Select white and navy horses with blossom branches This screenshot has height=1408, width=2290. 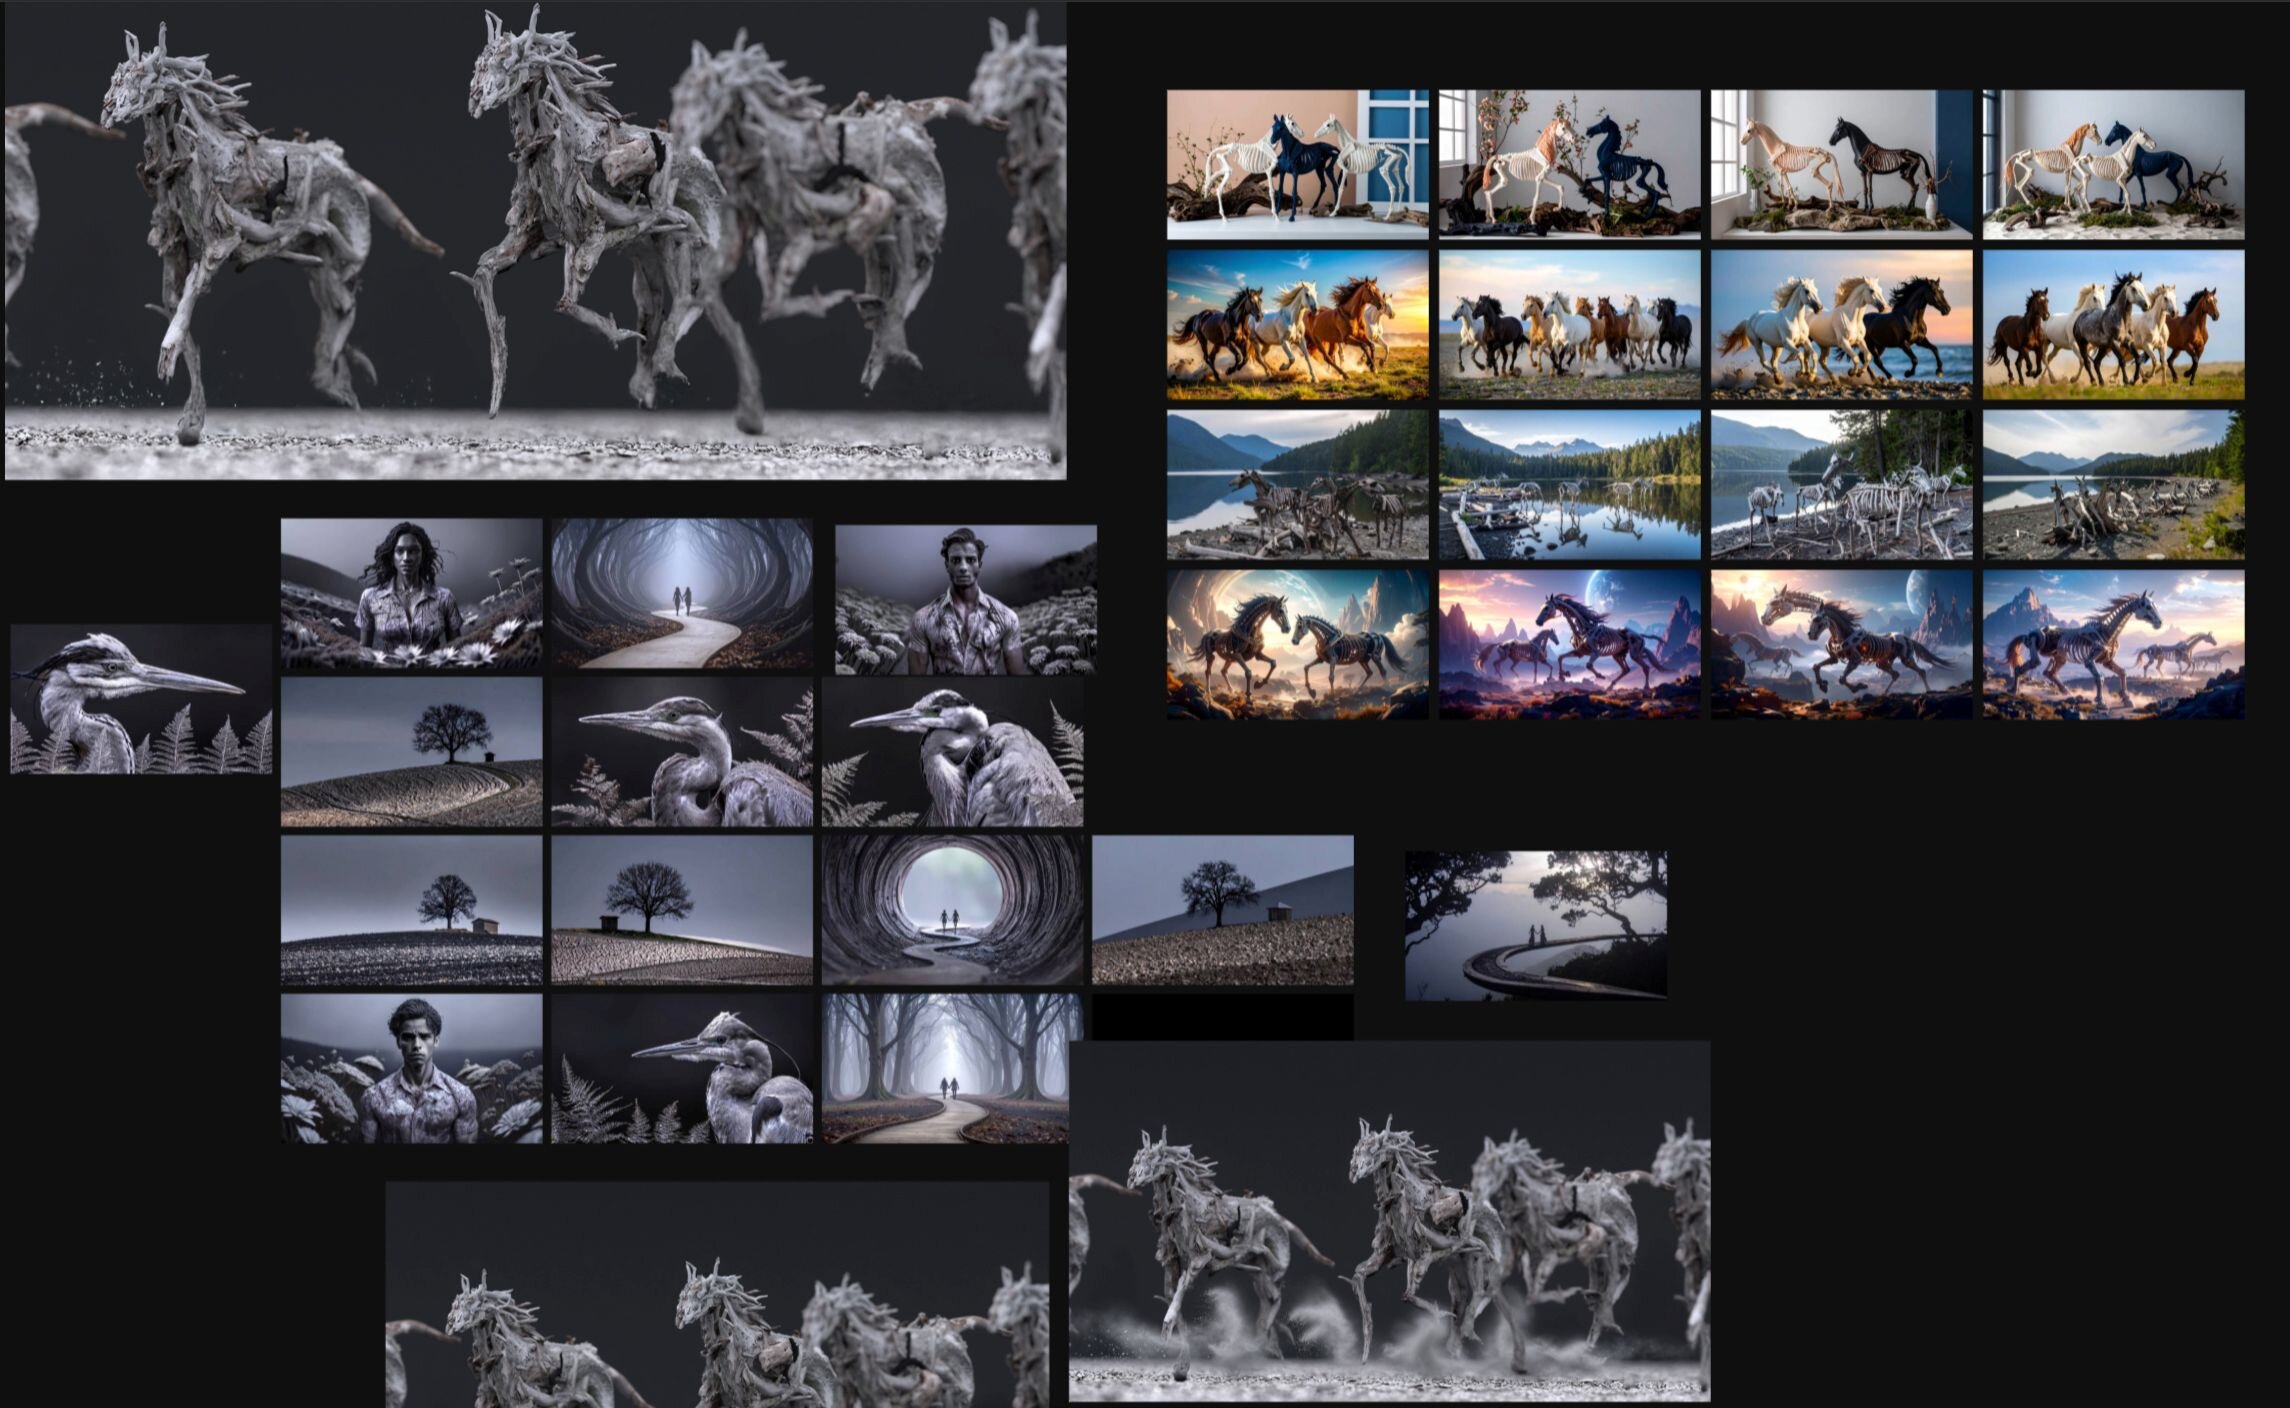(1569, 165)
